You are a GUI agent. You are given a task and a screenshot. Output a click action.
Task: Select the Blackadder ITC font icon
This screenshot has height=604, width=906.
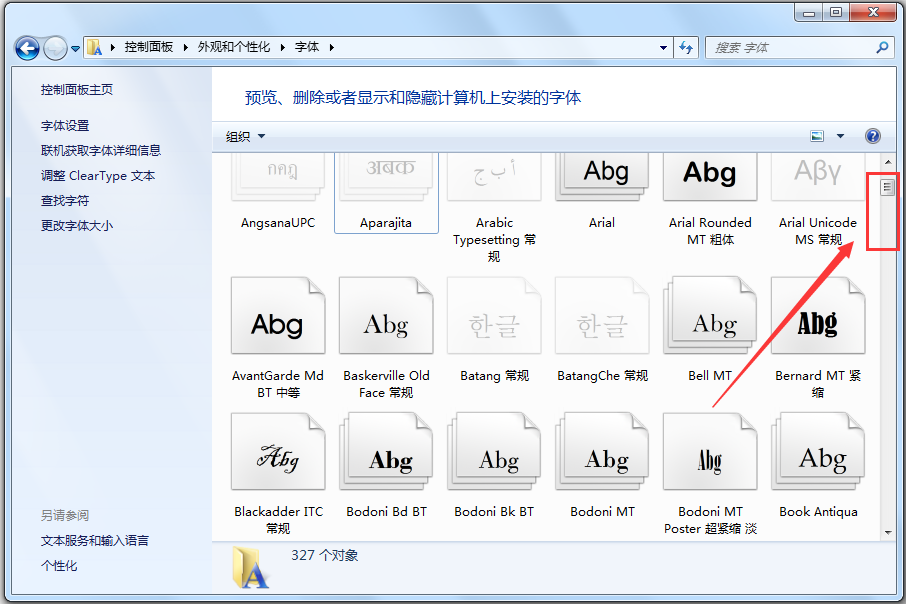pyautogui.click(x=278, y=451)
